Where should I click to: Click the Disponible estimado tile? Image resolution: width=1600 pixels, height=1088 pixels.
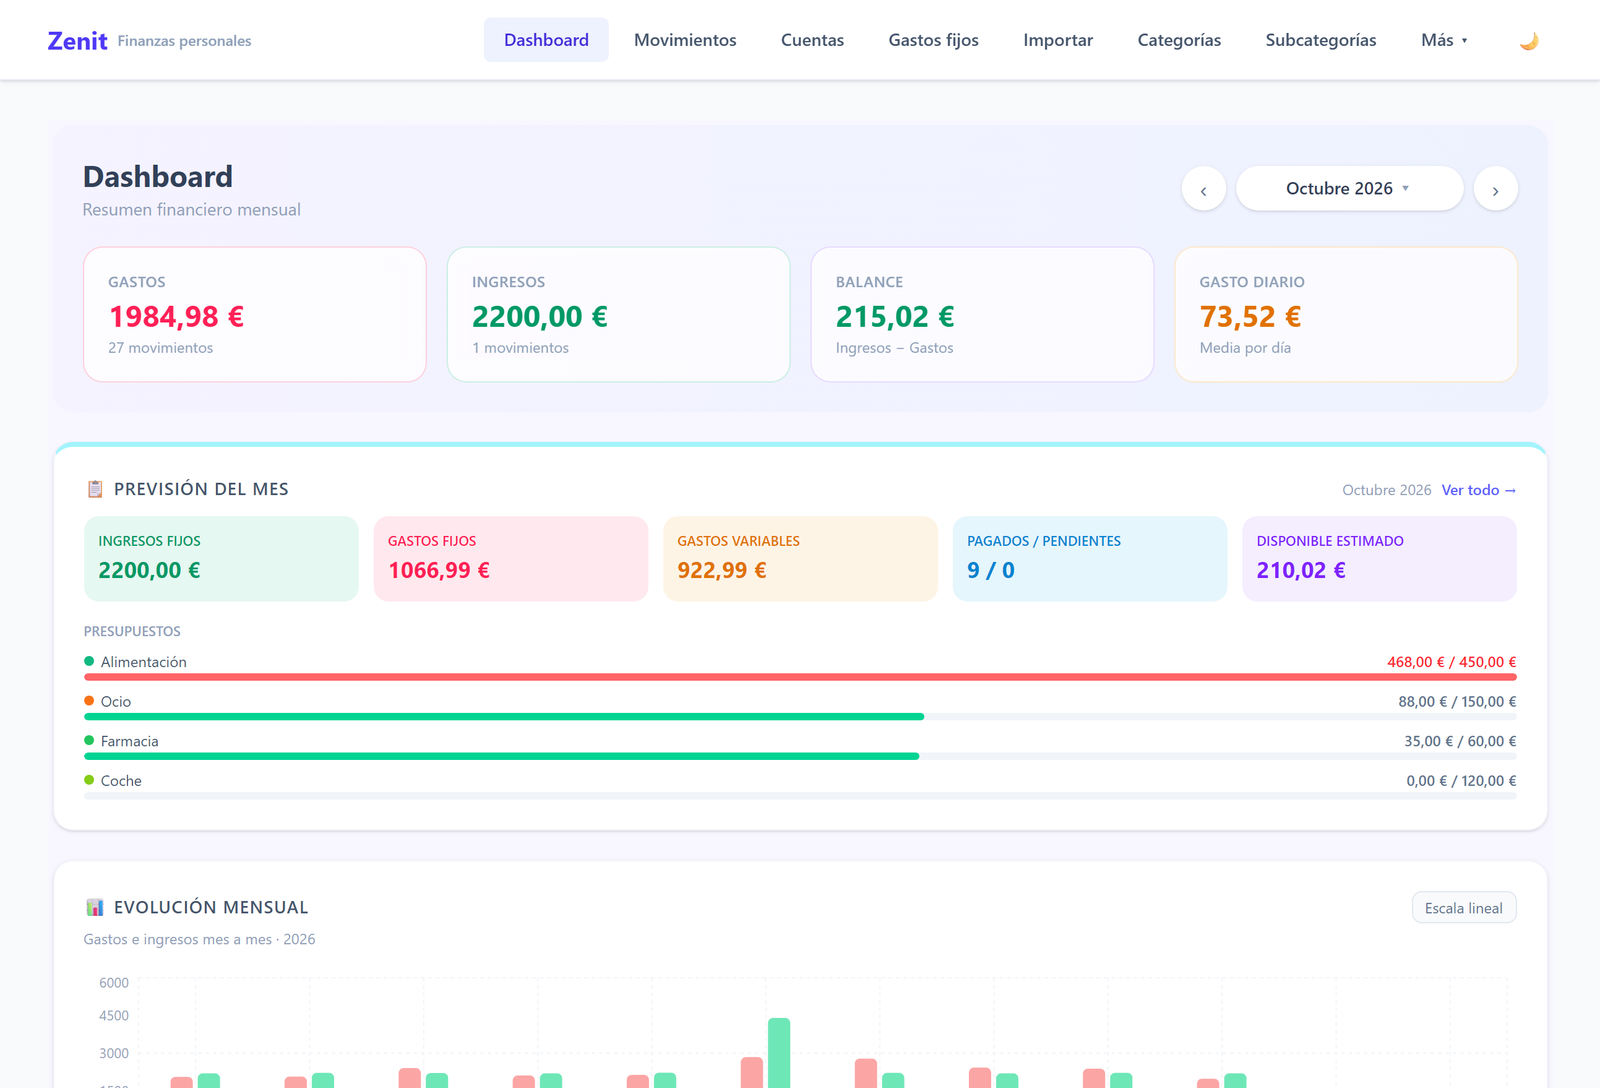point(1379,559)
